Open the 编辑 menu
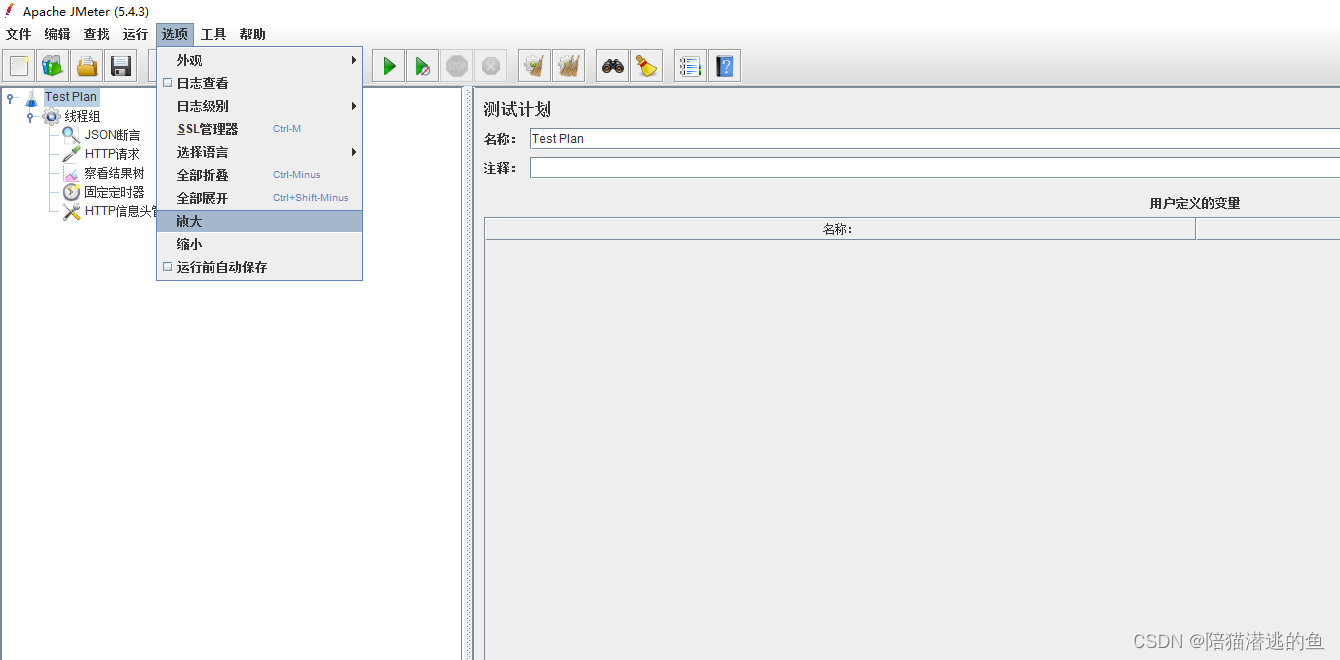Viewport: 1340px width, 660px height. [58, 34]
